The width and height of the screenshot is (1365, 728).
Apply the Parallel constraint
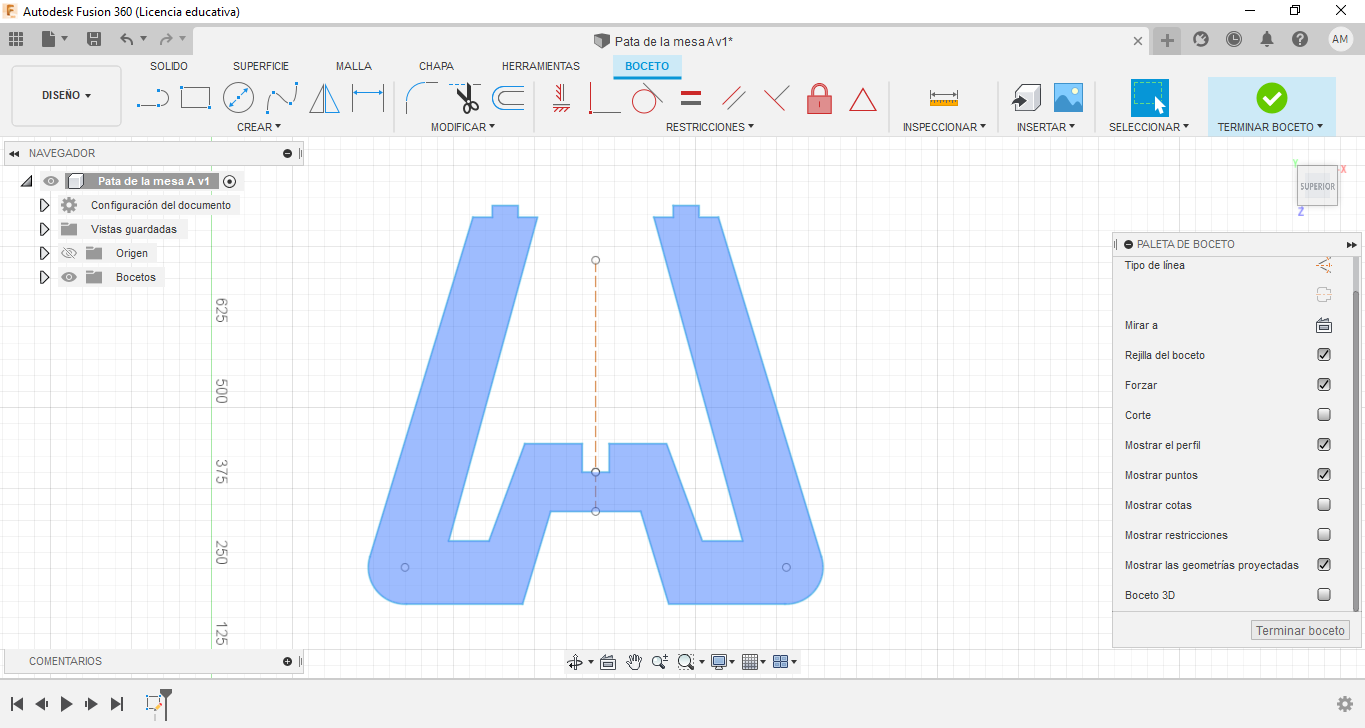733,98
